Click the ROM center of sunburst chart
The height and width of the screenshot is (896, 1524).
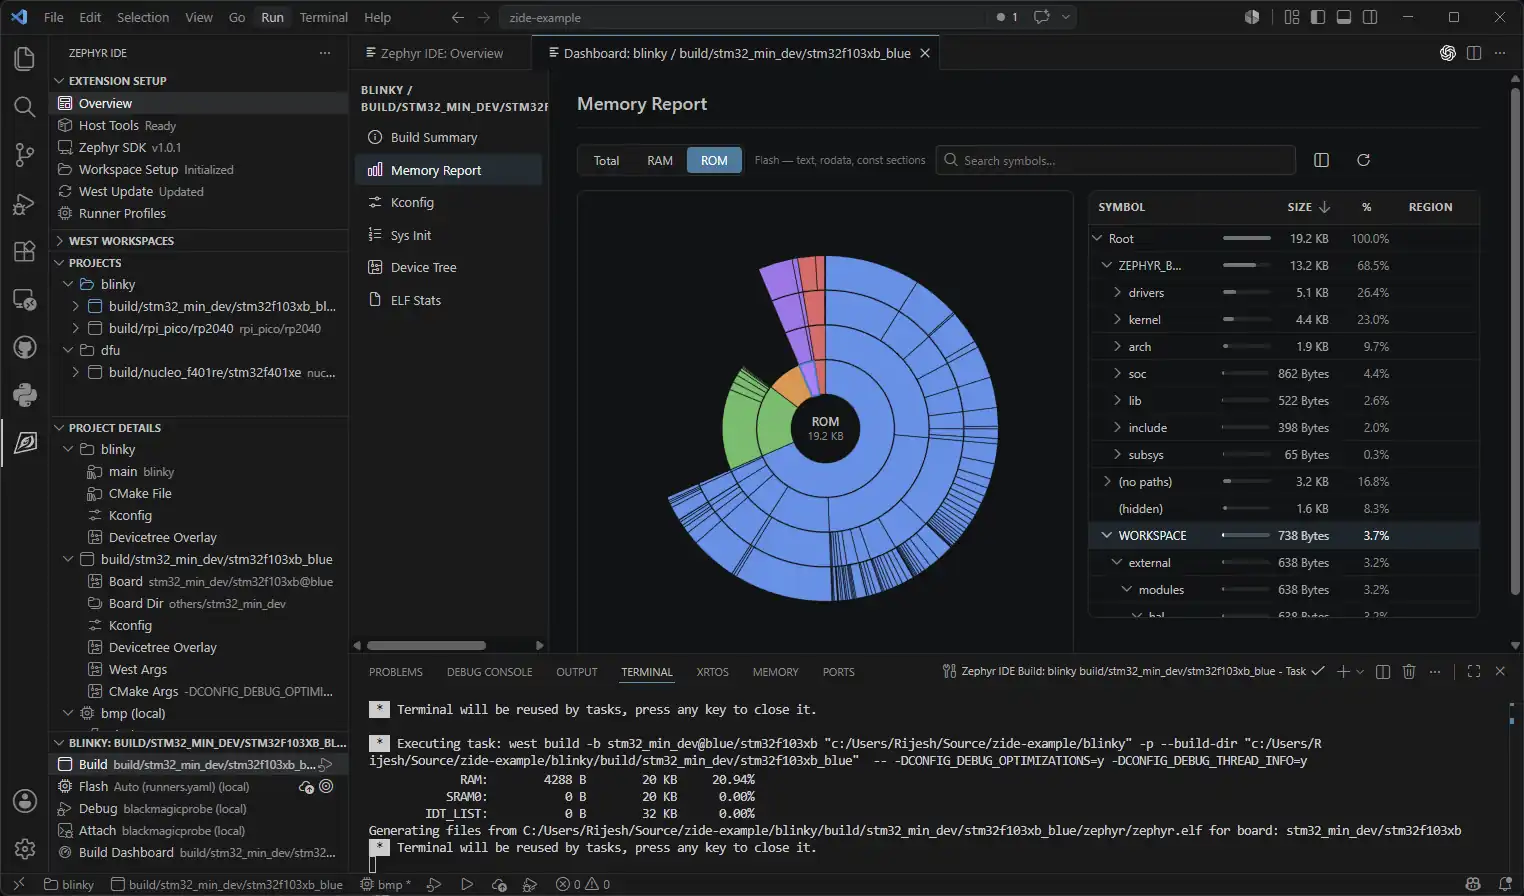click(x=825, y=427)
